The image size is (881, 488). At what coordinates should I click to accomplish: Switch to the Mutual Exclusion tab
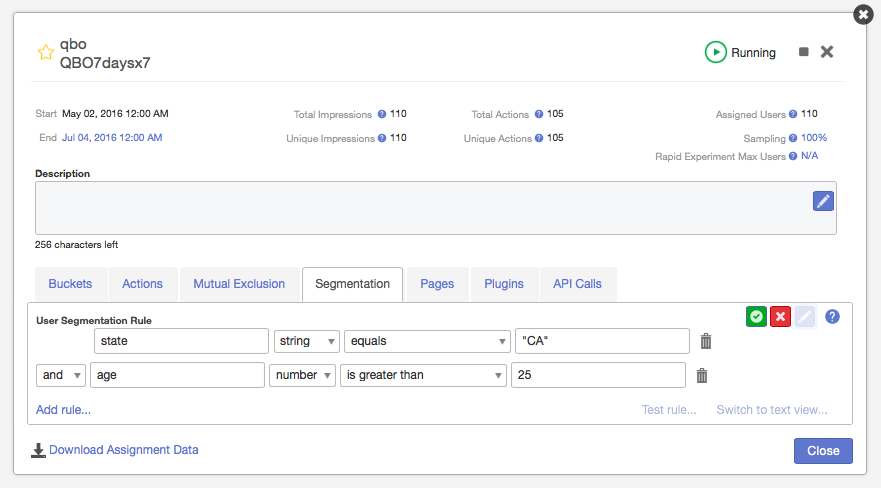point(239,284)
